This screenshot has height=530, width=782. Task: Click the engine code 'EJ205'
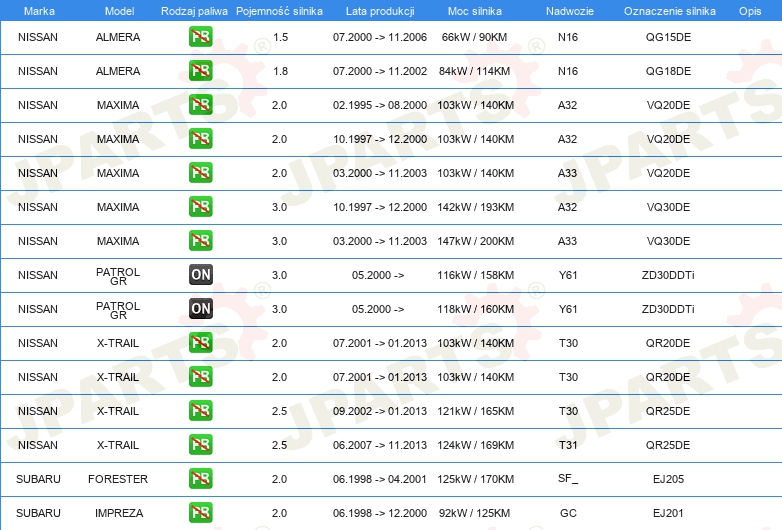point(668,479)
